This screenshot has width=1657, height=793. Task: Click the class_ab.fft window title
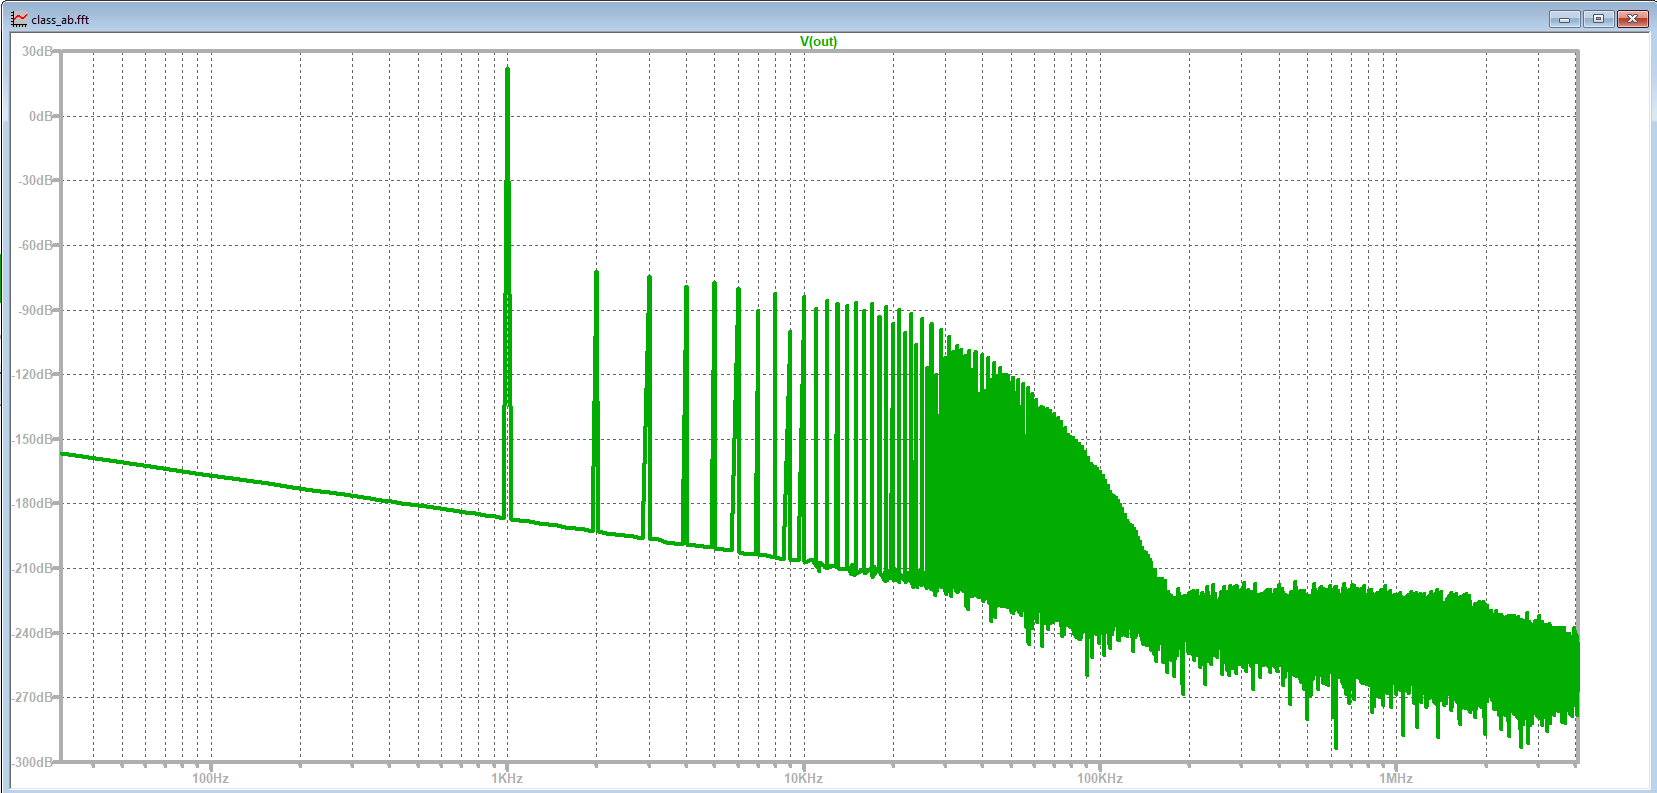coord(60,19)
